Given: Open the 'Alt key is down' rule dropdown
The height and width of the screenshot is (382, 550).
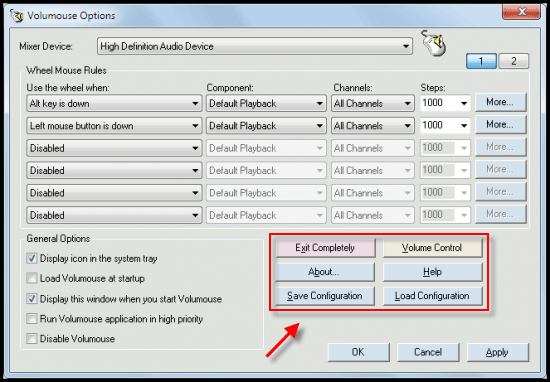Looking at the screenshot, I should (114, 103).
